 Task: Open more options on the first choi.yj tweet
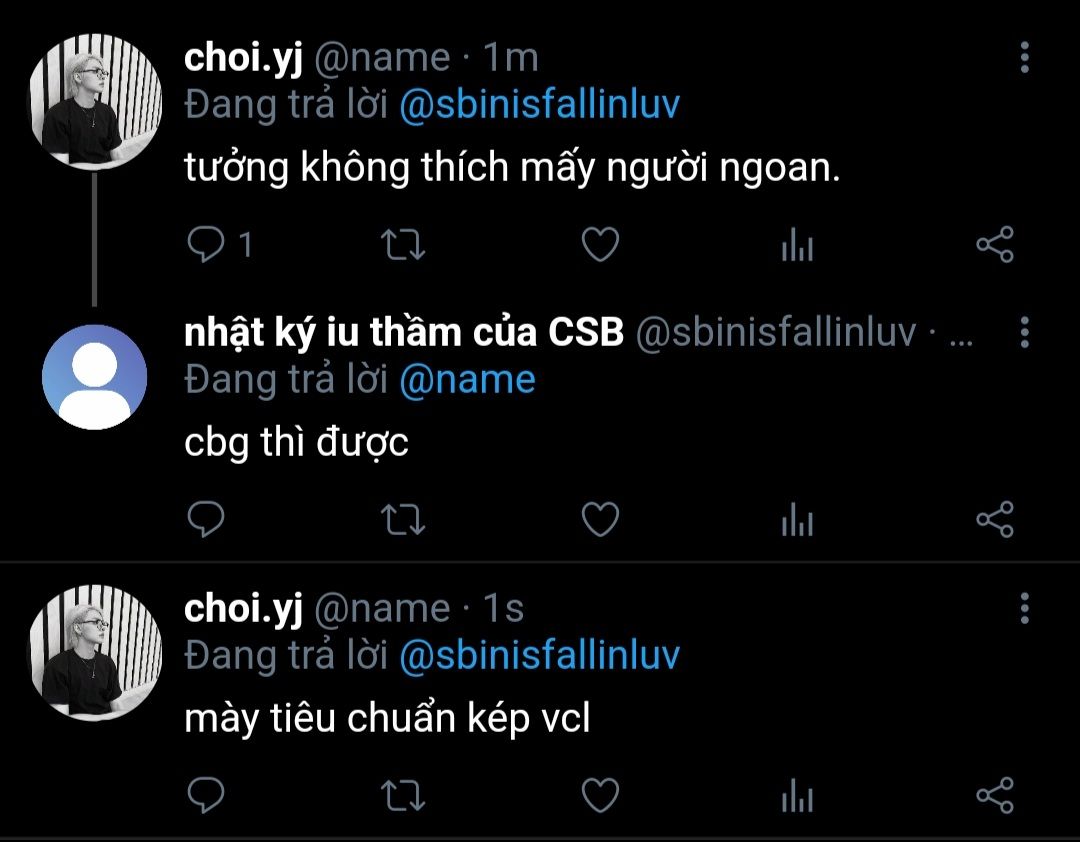click(x=1025, y=57)
